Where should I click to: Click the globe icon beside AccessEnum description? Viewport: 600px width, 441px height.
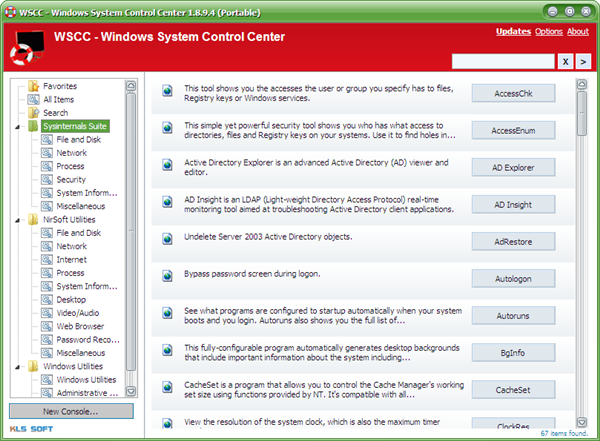(168, 128)
